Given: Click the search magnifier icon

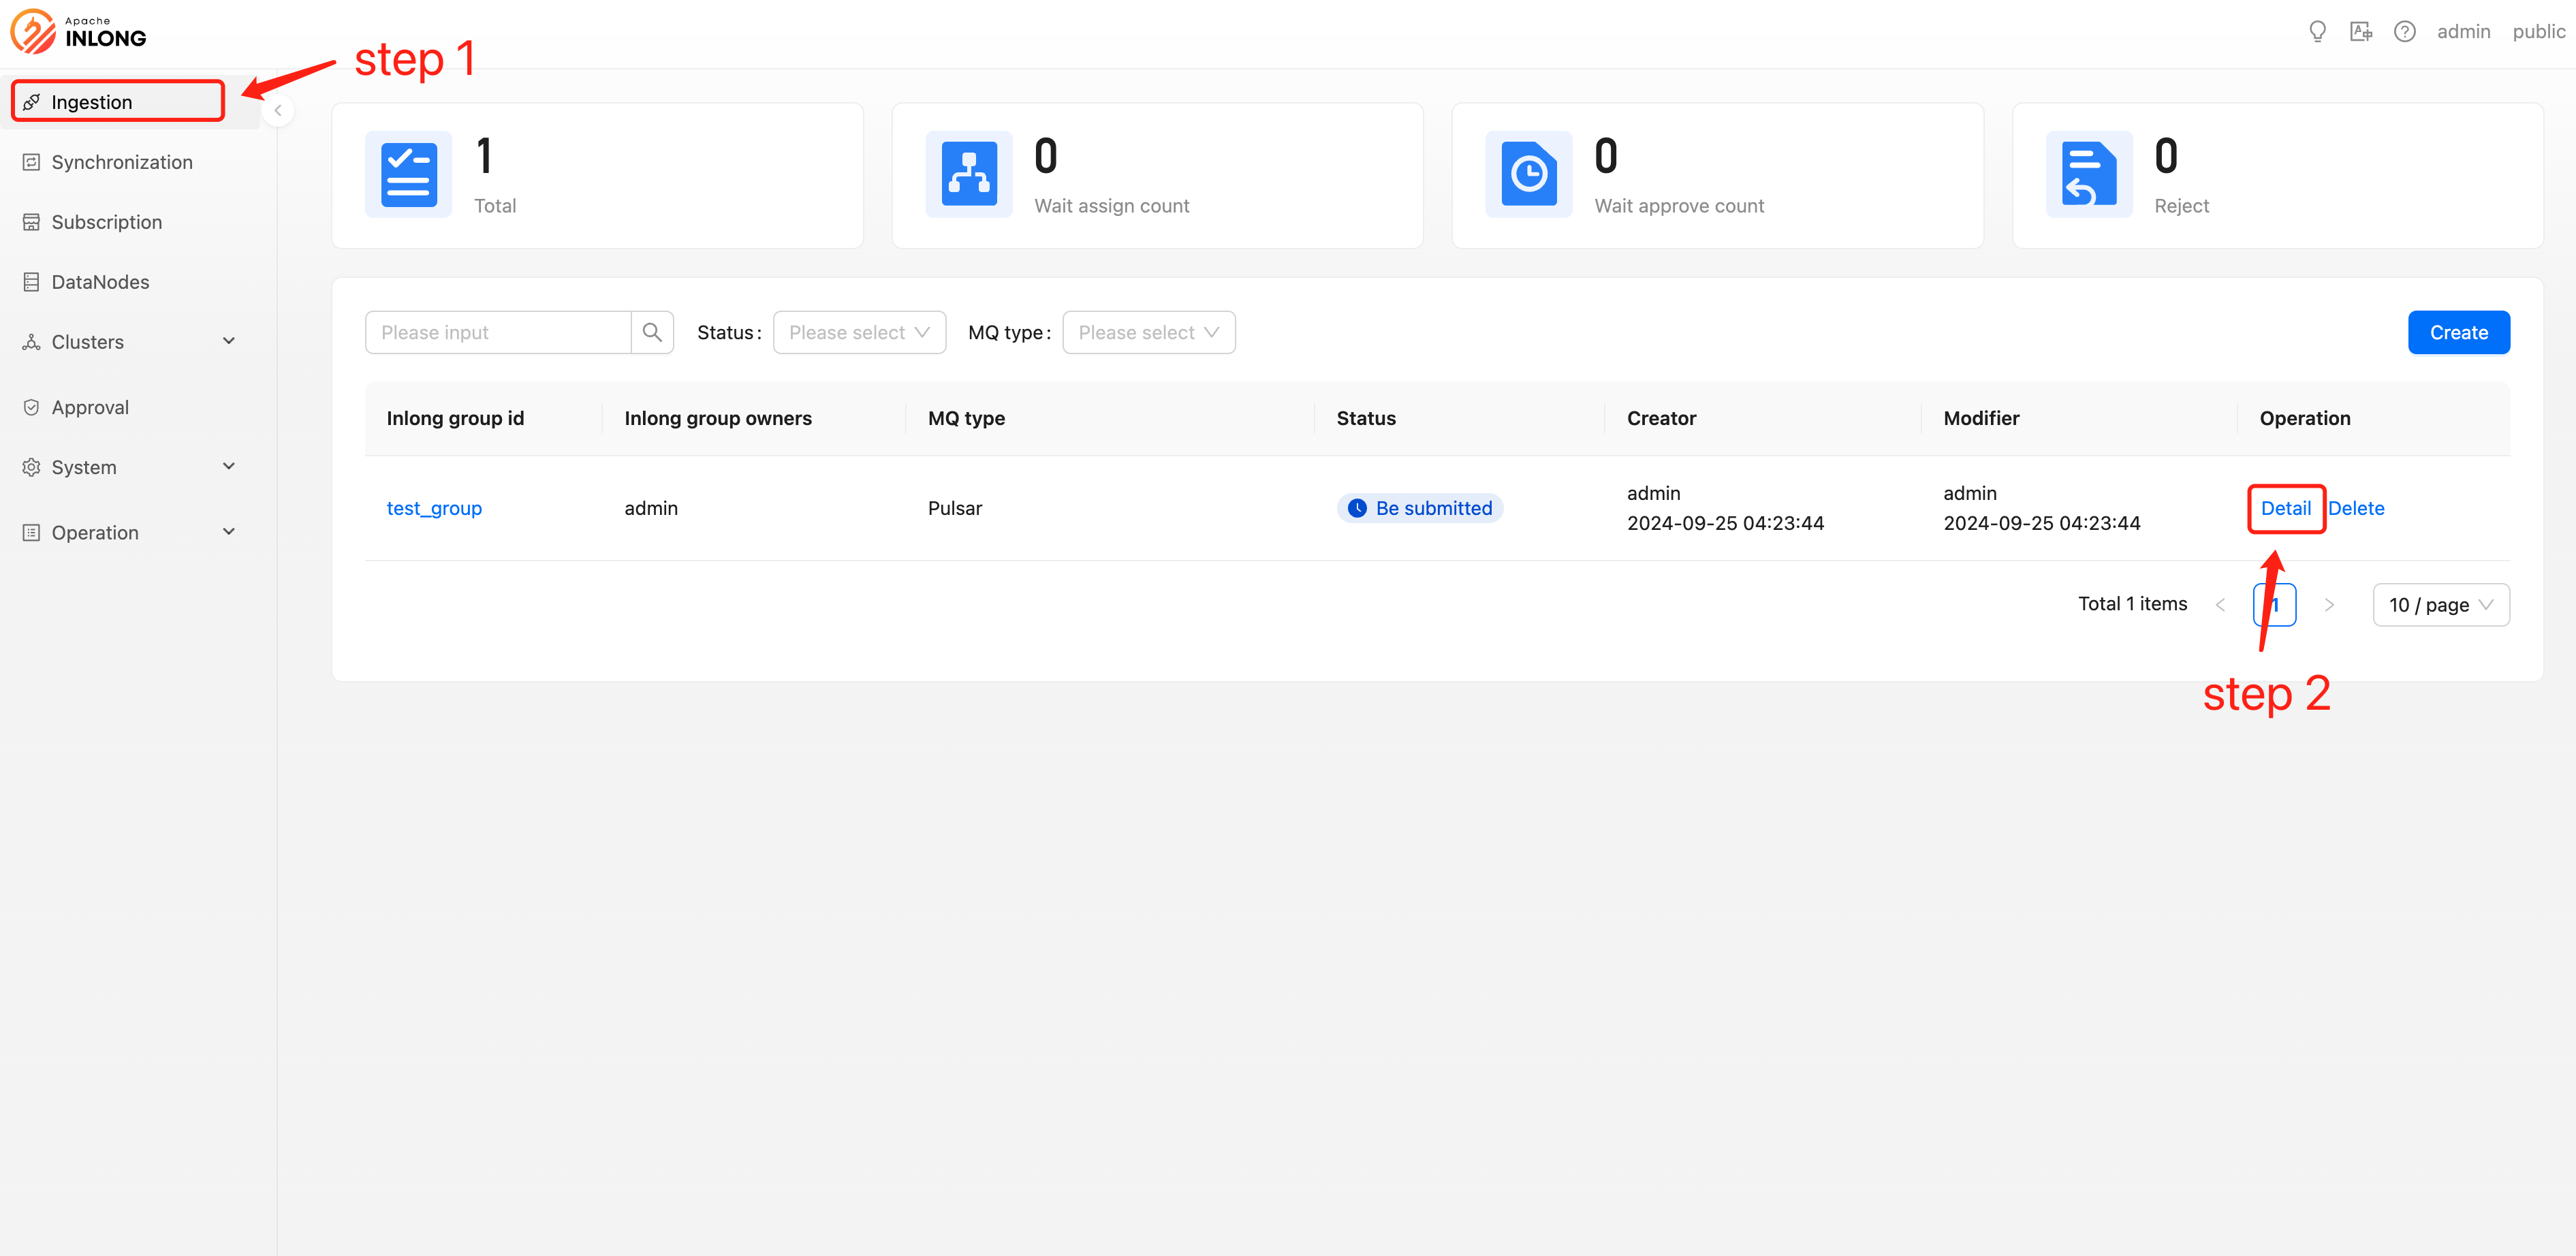Looking at the screenshot, I should 652,332.
